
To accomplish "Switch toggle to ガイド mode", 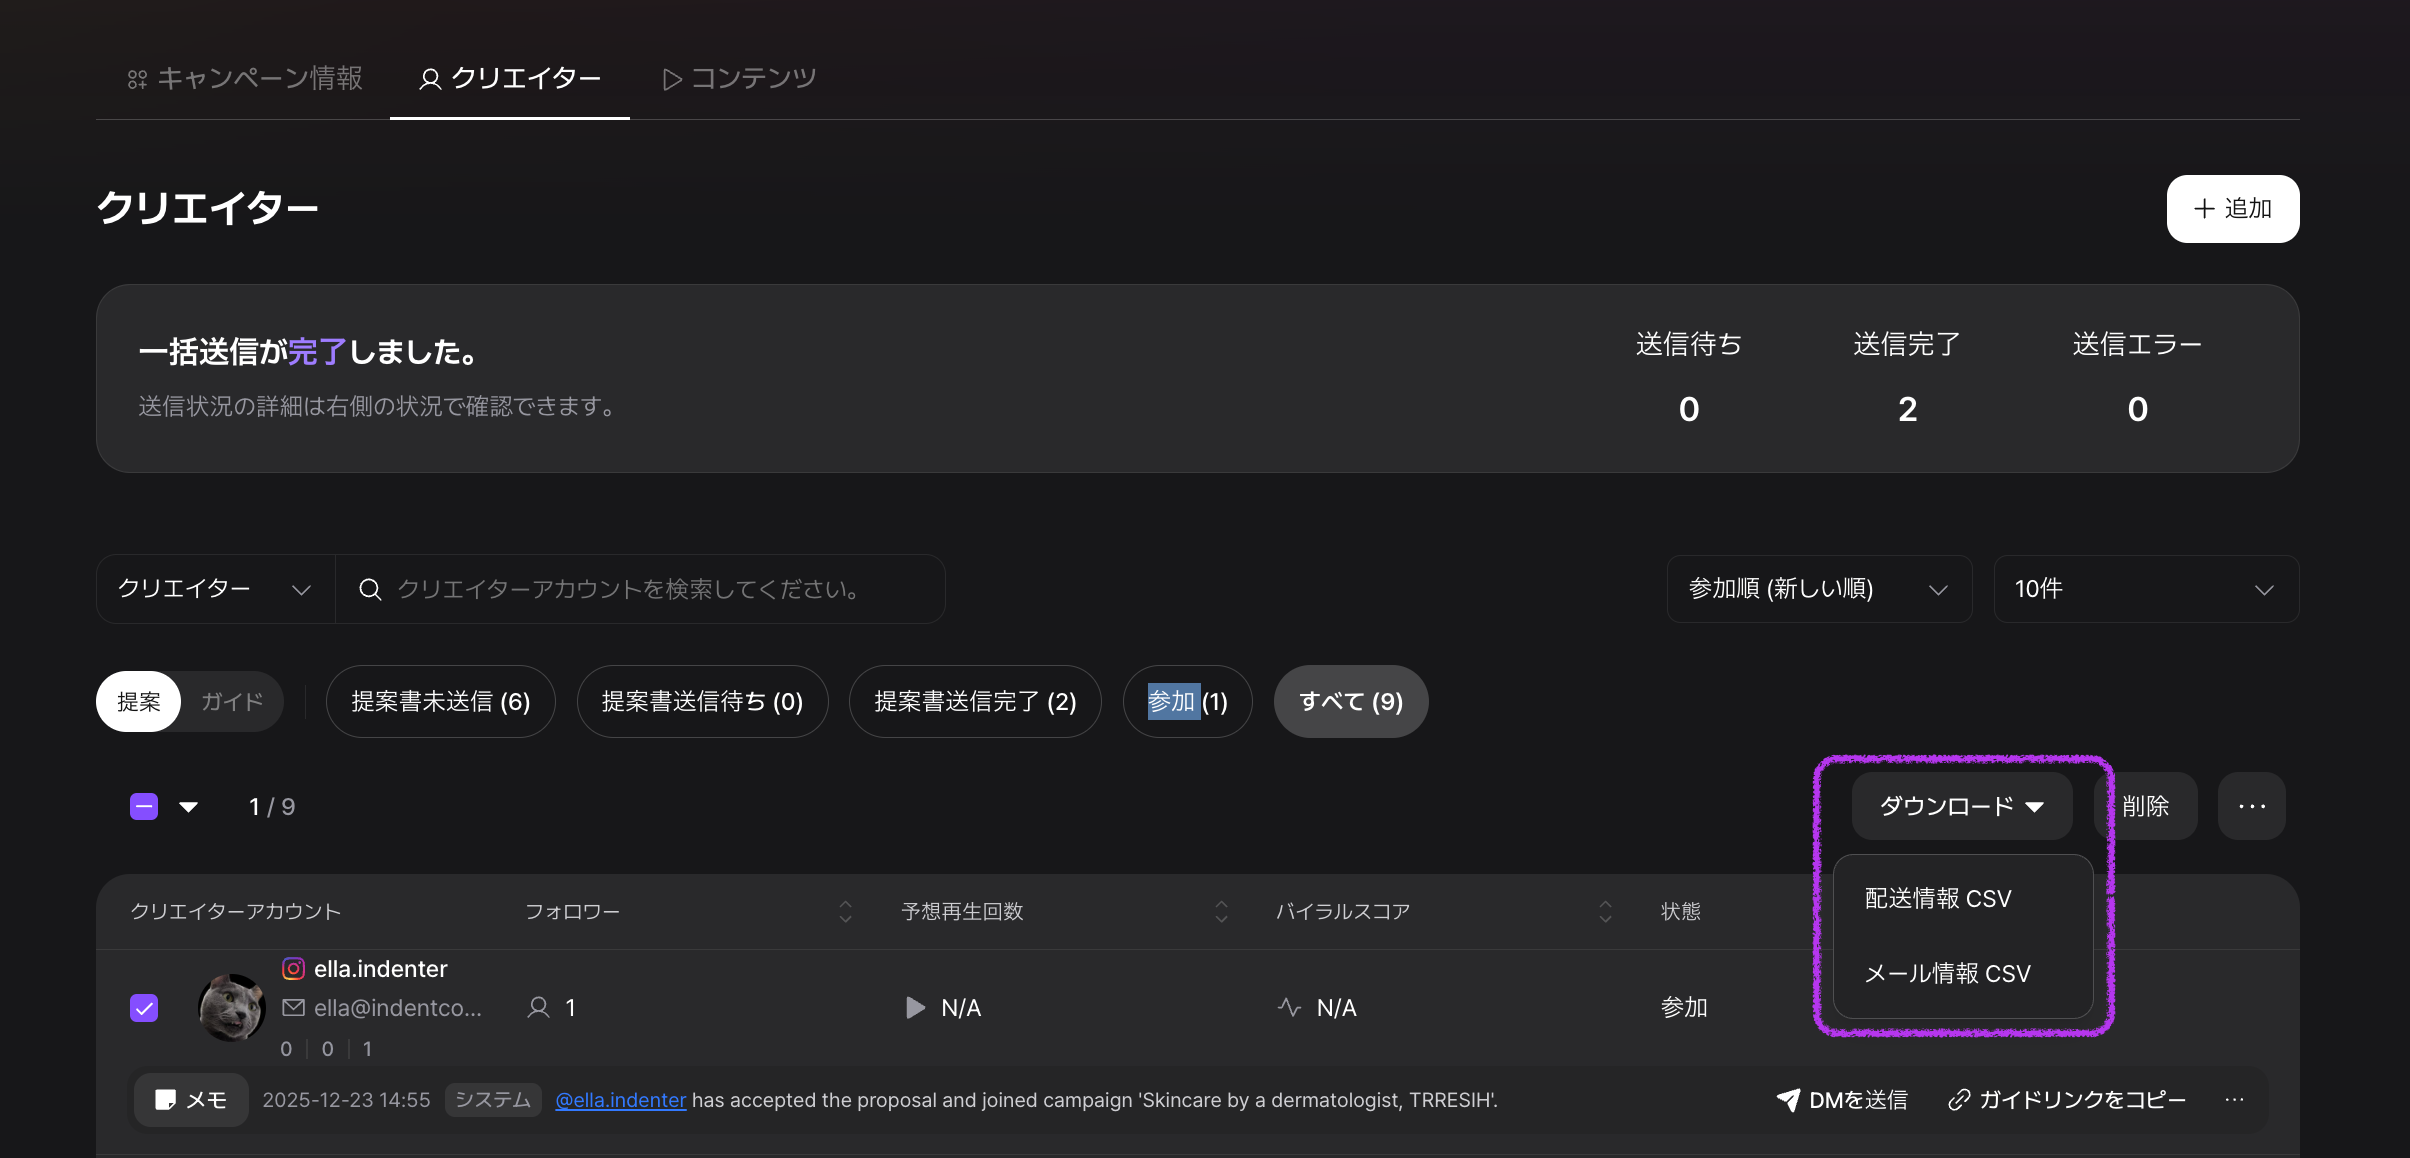I will 232,702.
